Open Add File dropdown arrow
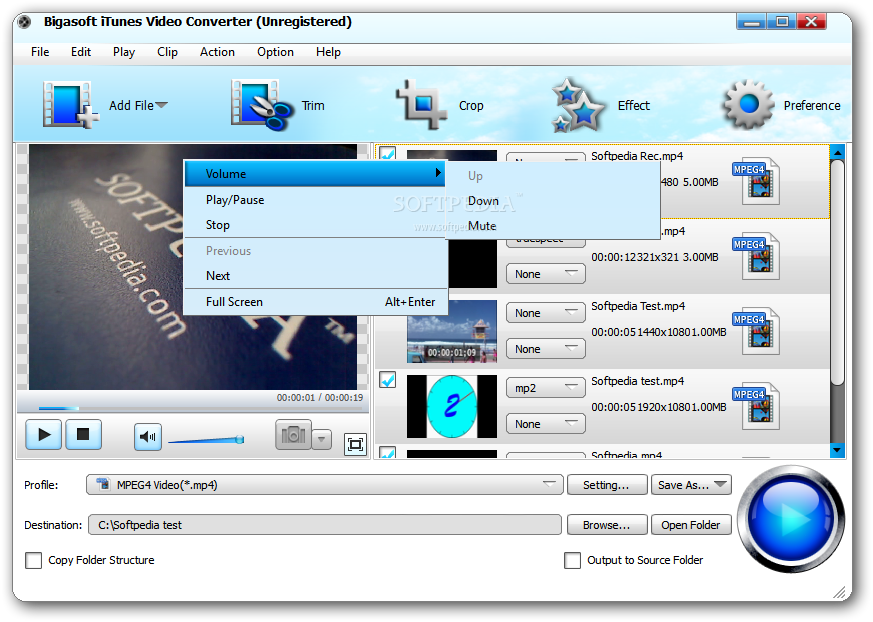Viewport: 873px width, 622px height. pyautogui.click(x=161, y=105)
